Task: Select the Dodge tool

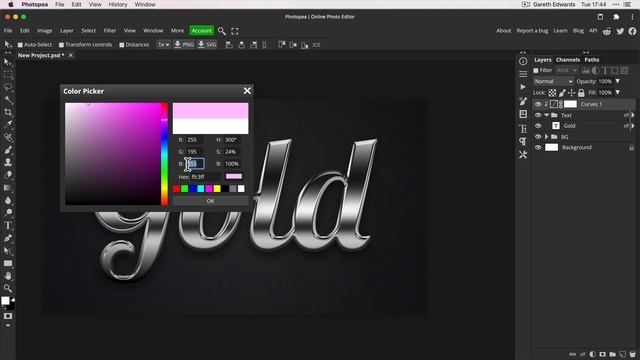Action: [8, 213]
